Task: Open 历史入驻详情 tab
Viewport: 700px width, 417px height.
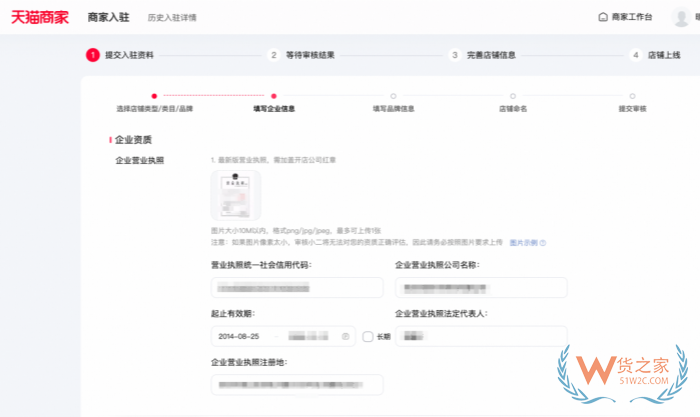Action: point(172,18)
